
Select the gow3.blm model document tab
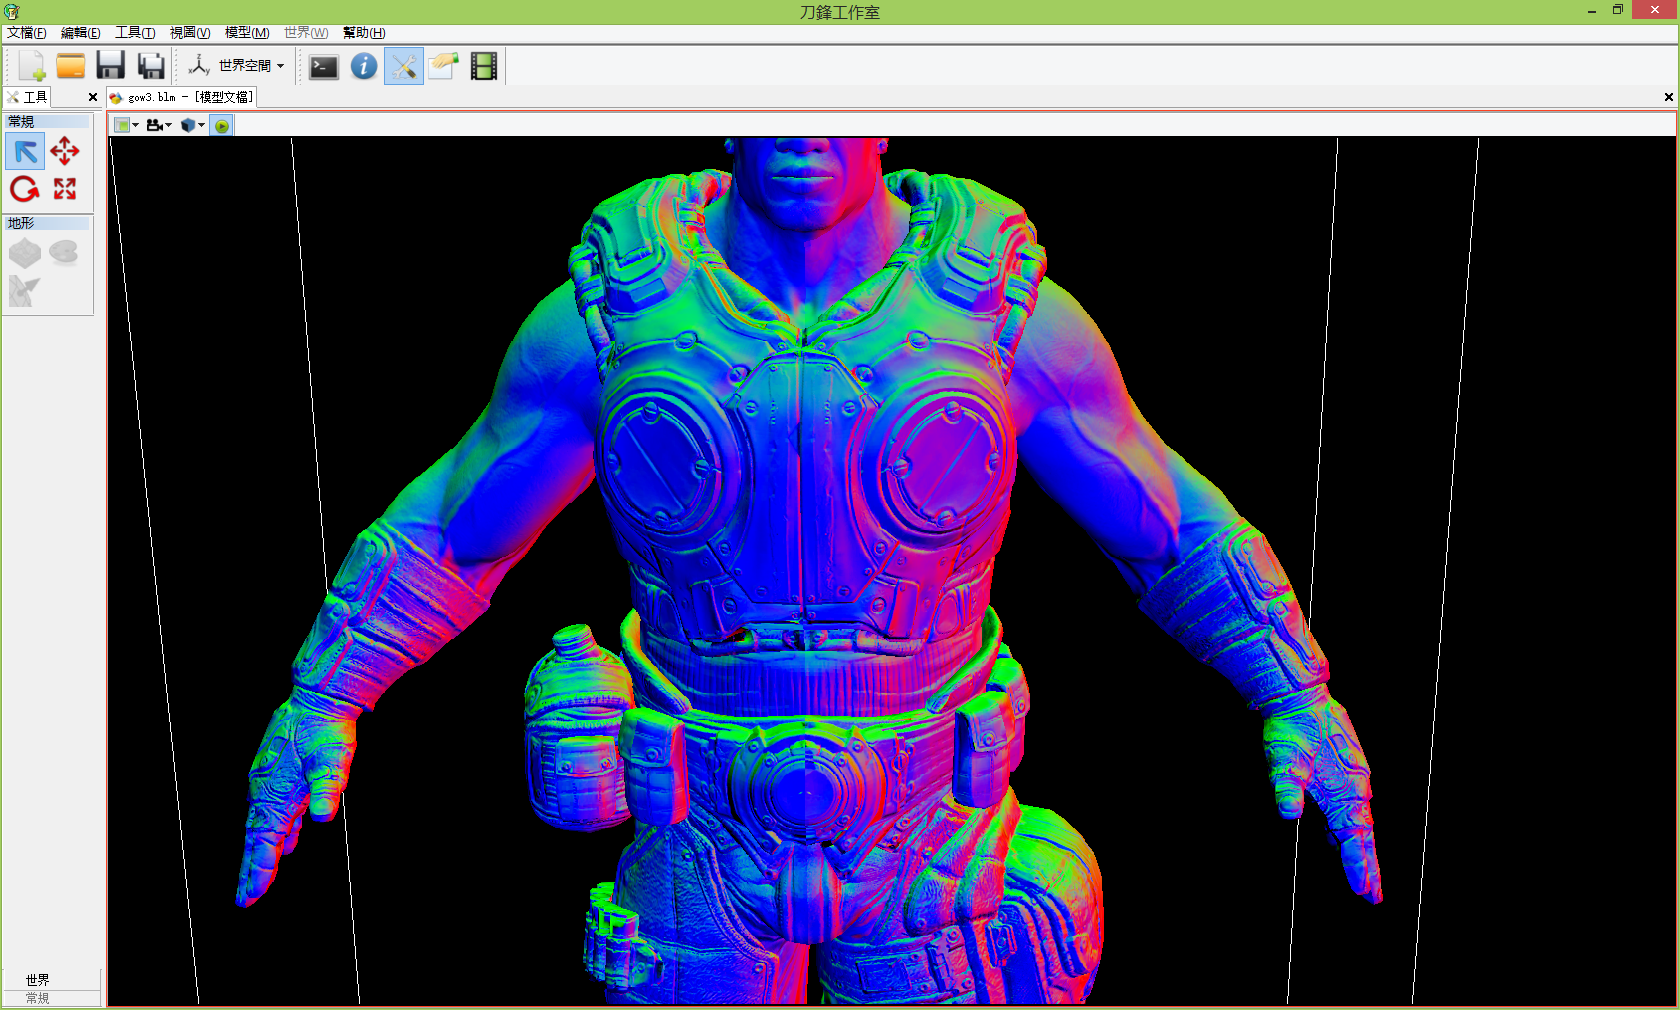(182, 97)
